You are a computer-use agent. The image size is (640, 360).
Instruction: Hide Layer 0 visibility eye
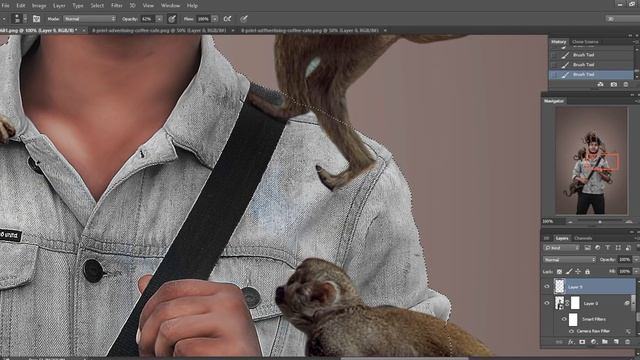(x=547, y=303)
